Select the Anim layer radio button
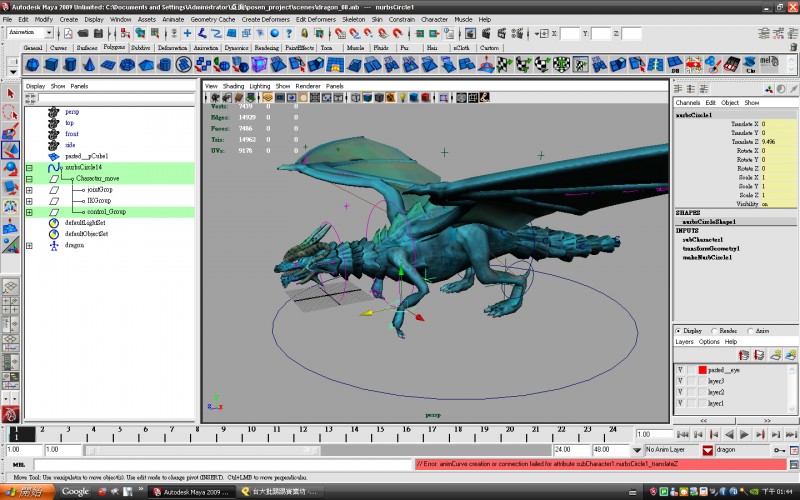The width and height of the screenshot is (800, 500). [x=750, y=330]
